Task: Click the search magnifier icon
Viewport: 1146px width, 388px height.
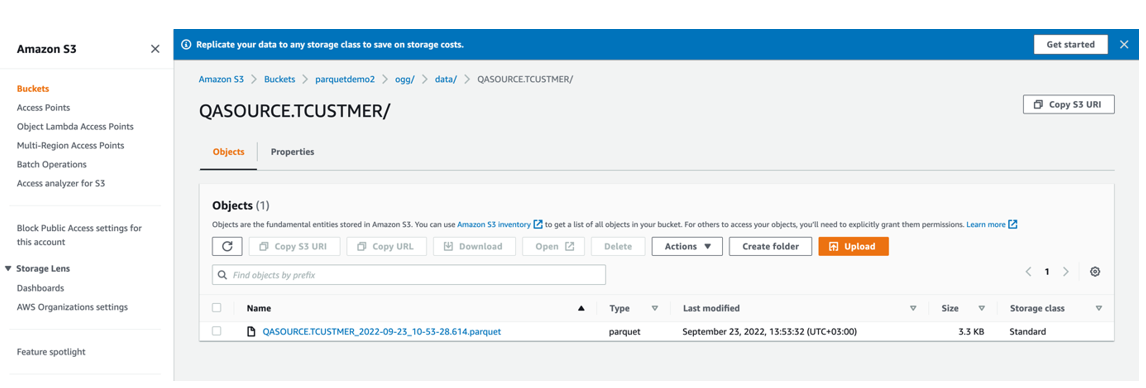Action: 222,275
